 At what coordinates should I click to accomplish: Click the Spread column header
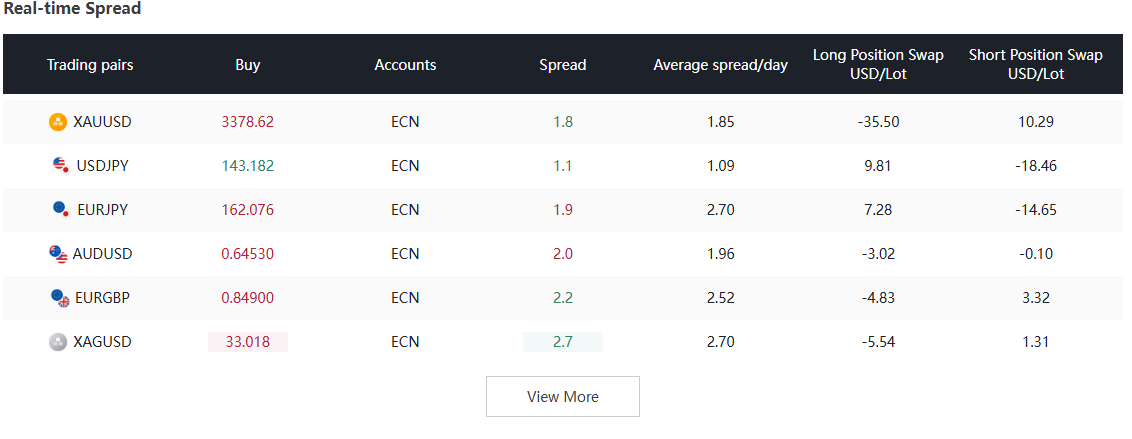[562, 65]
